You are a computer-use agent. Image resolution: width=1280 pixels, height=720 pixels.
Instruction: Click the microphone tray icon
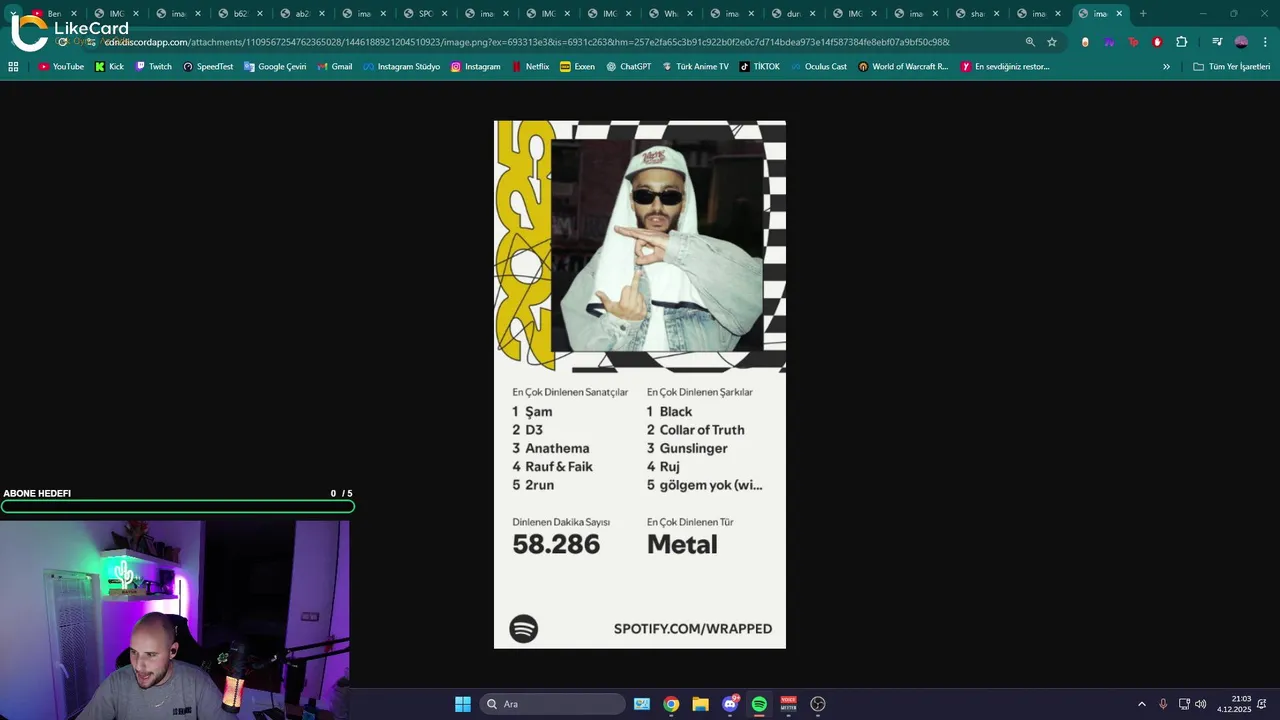(x=1163, y=704)
